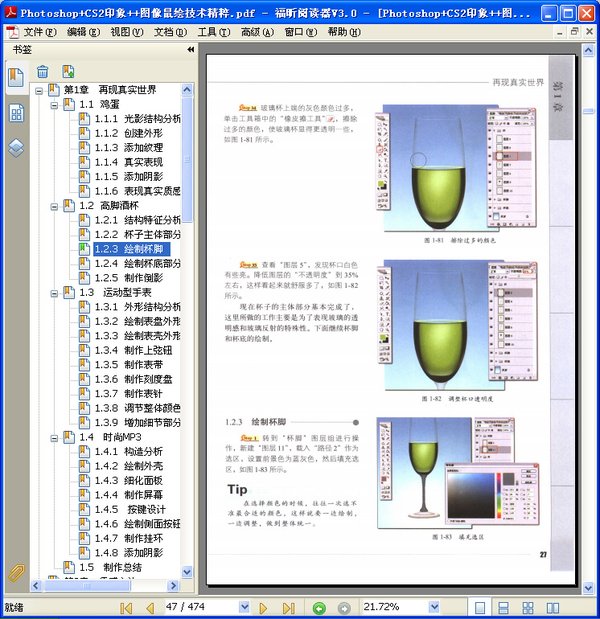Collapse the 1.1 鸡蛋 tree node
The image size is (600, 619).
54,105
